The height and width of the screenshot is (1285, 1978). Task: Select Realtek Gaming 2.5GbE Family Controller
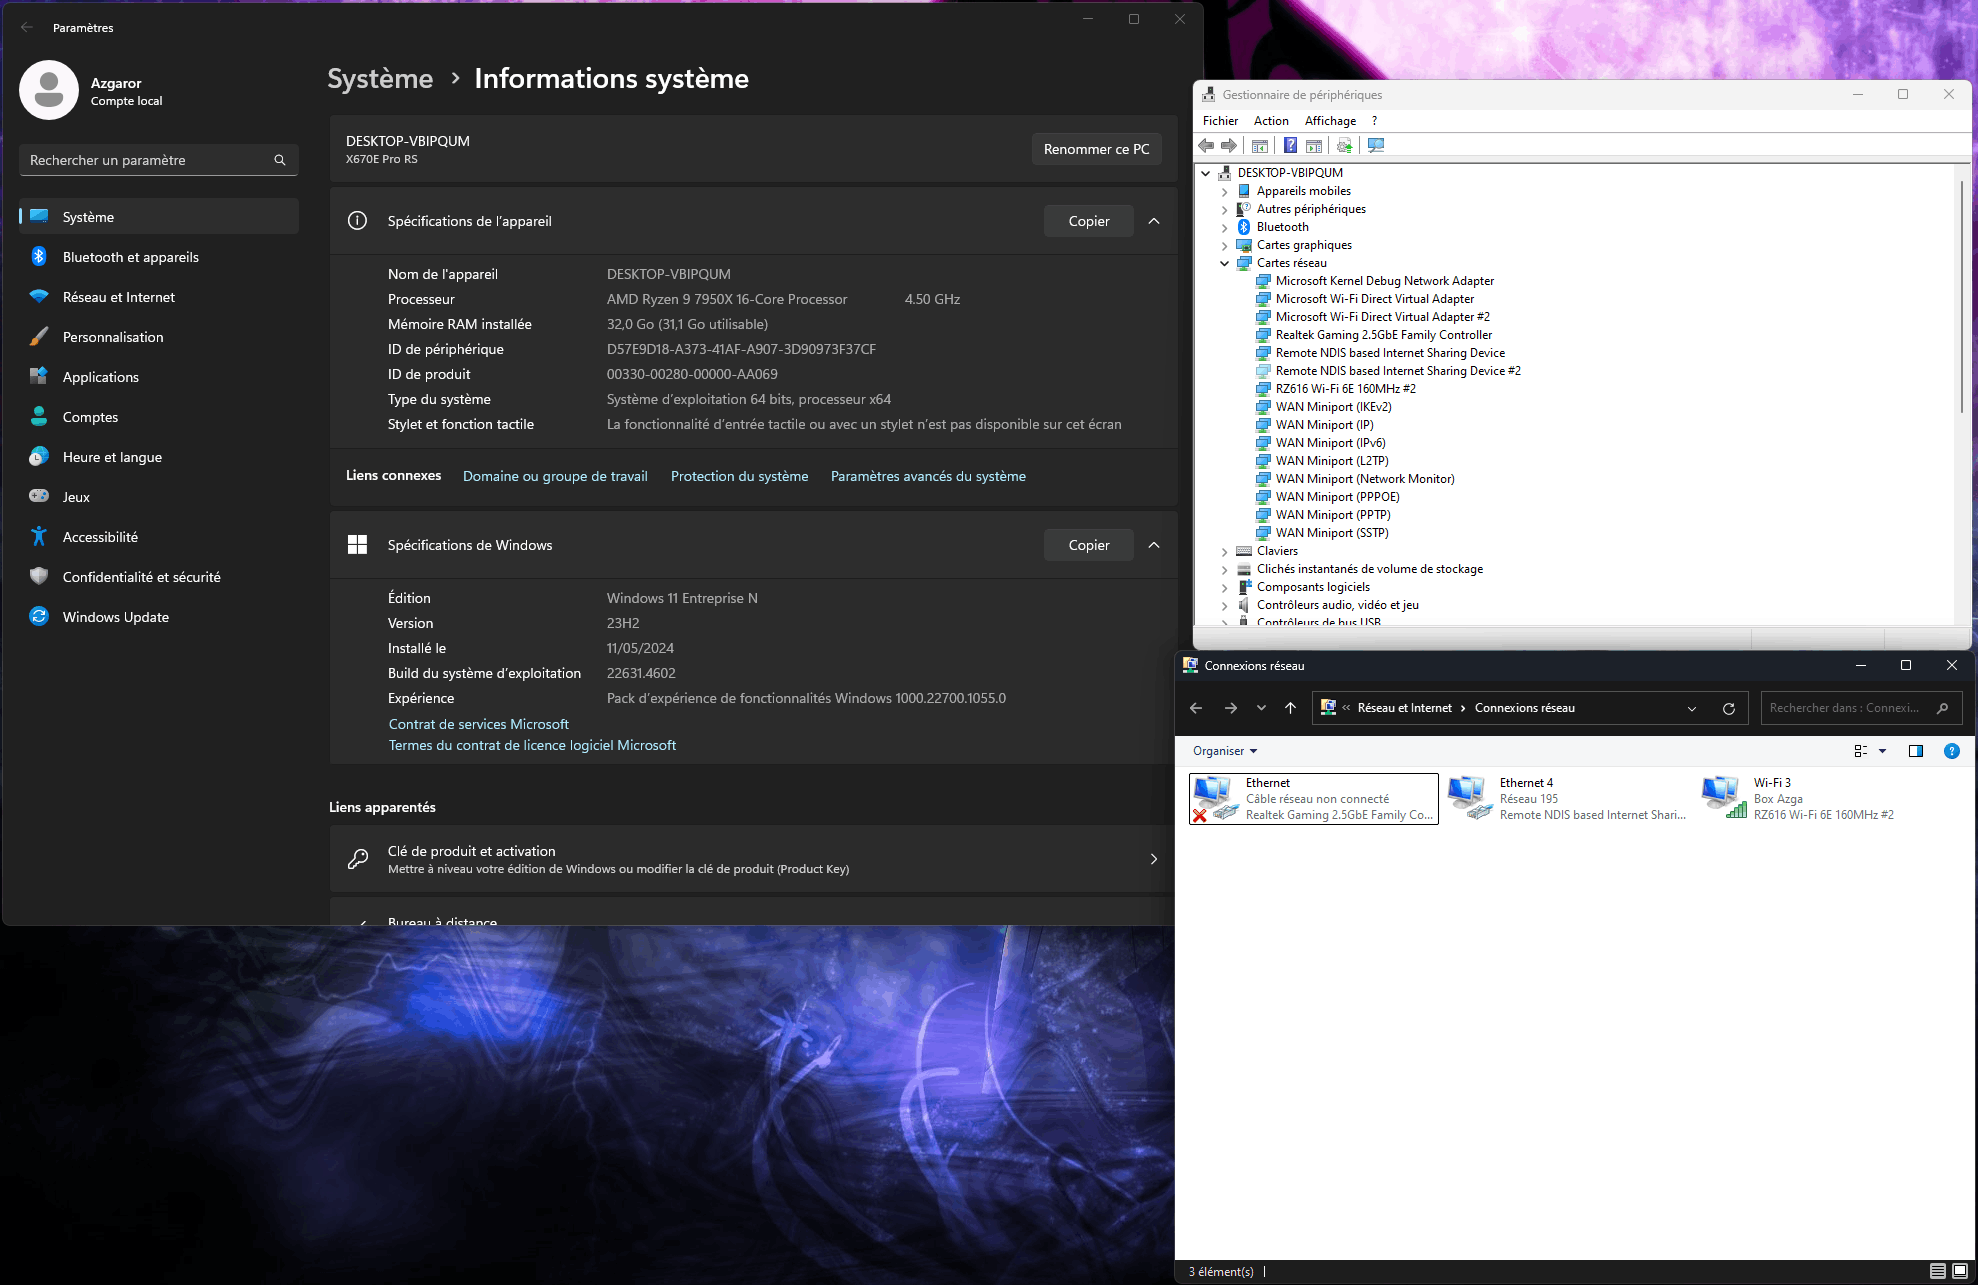click(x=1384, y=335)
